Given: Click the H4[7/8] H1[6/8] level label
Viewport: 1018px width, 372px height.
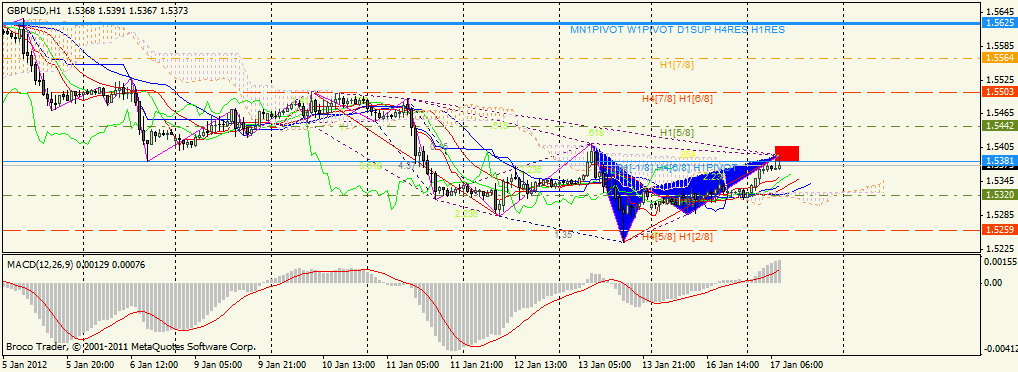Looking at the screenshot, I should coord(678,99).
